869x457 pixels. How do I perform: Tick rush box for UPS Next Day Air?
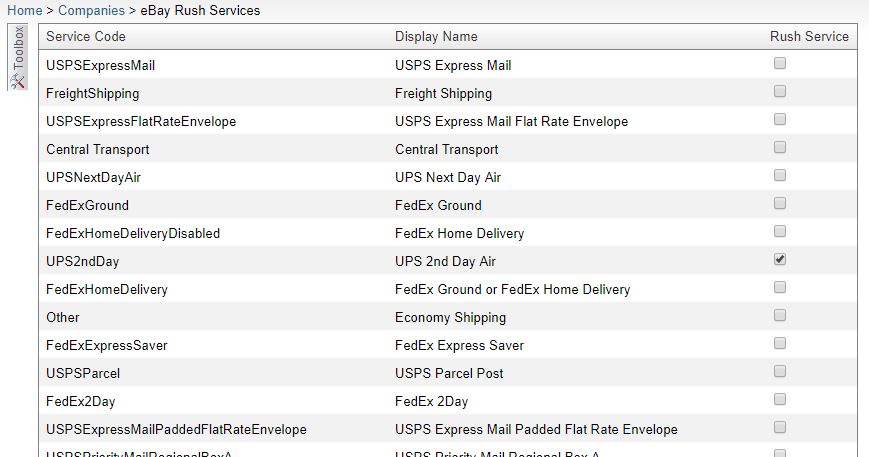click(780, 175)
